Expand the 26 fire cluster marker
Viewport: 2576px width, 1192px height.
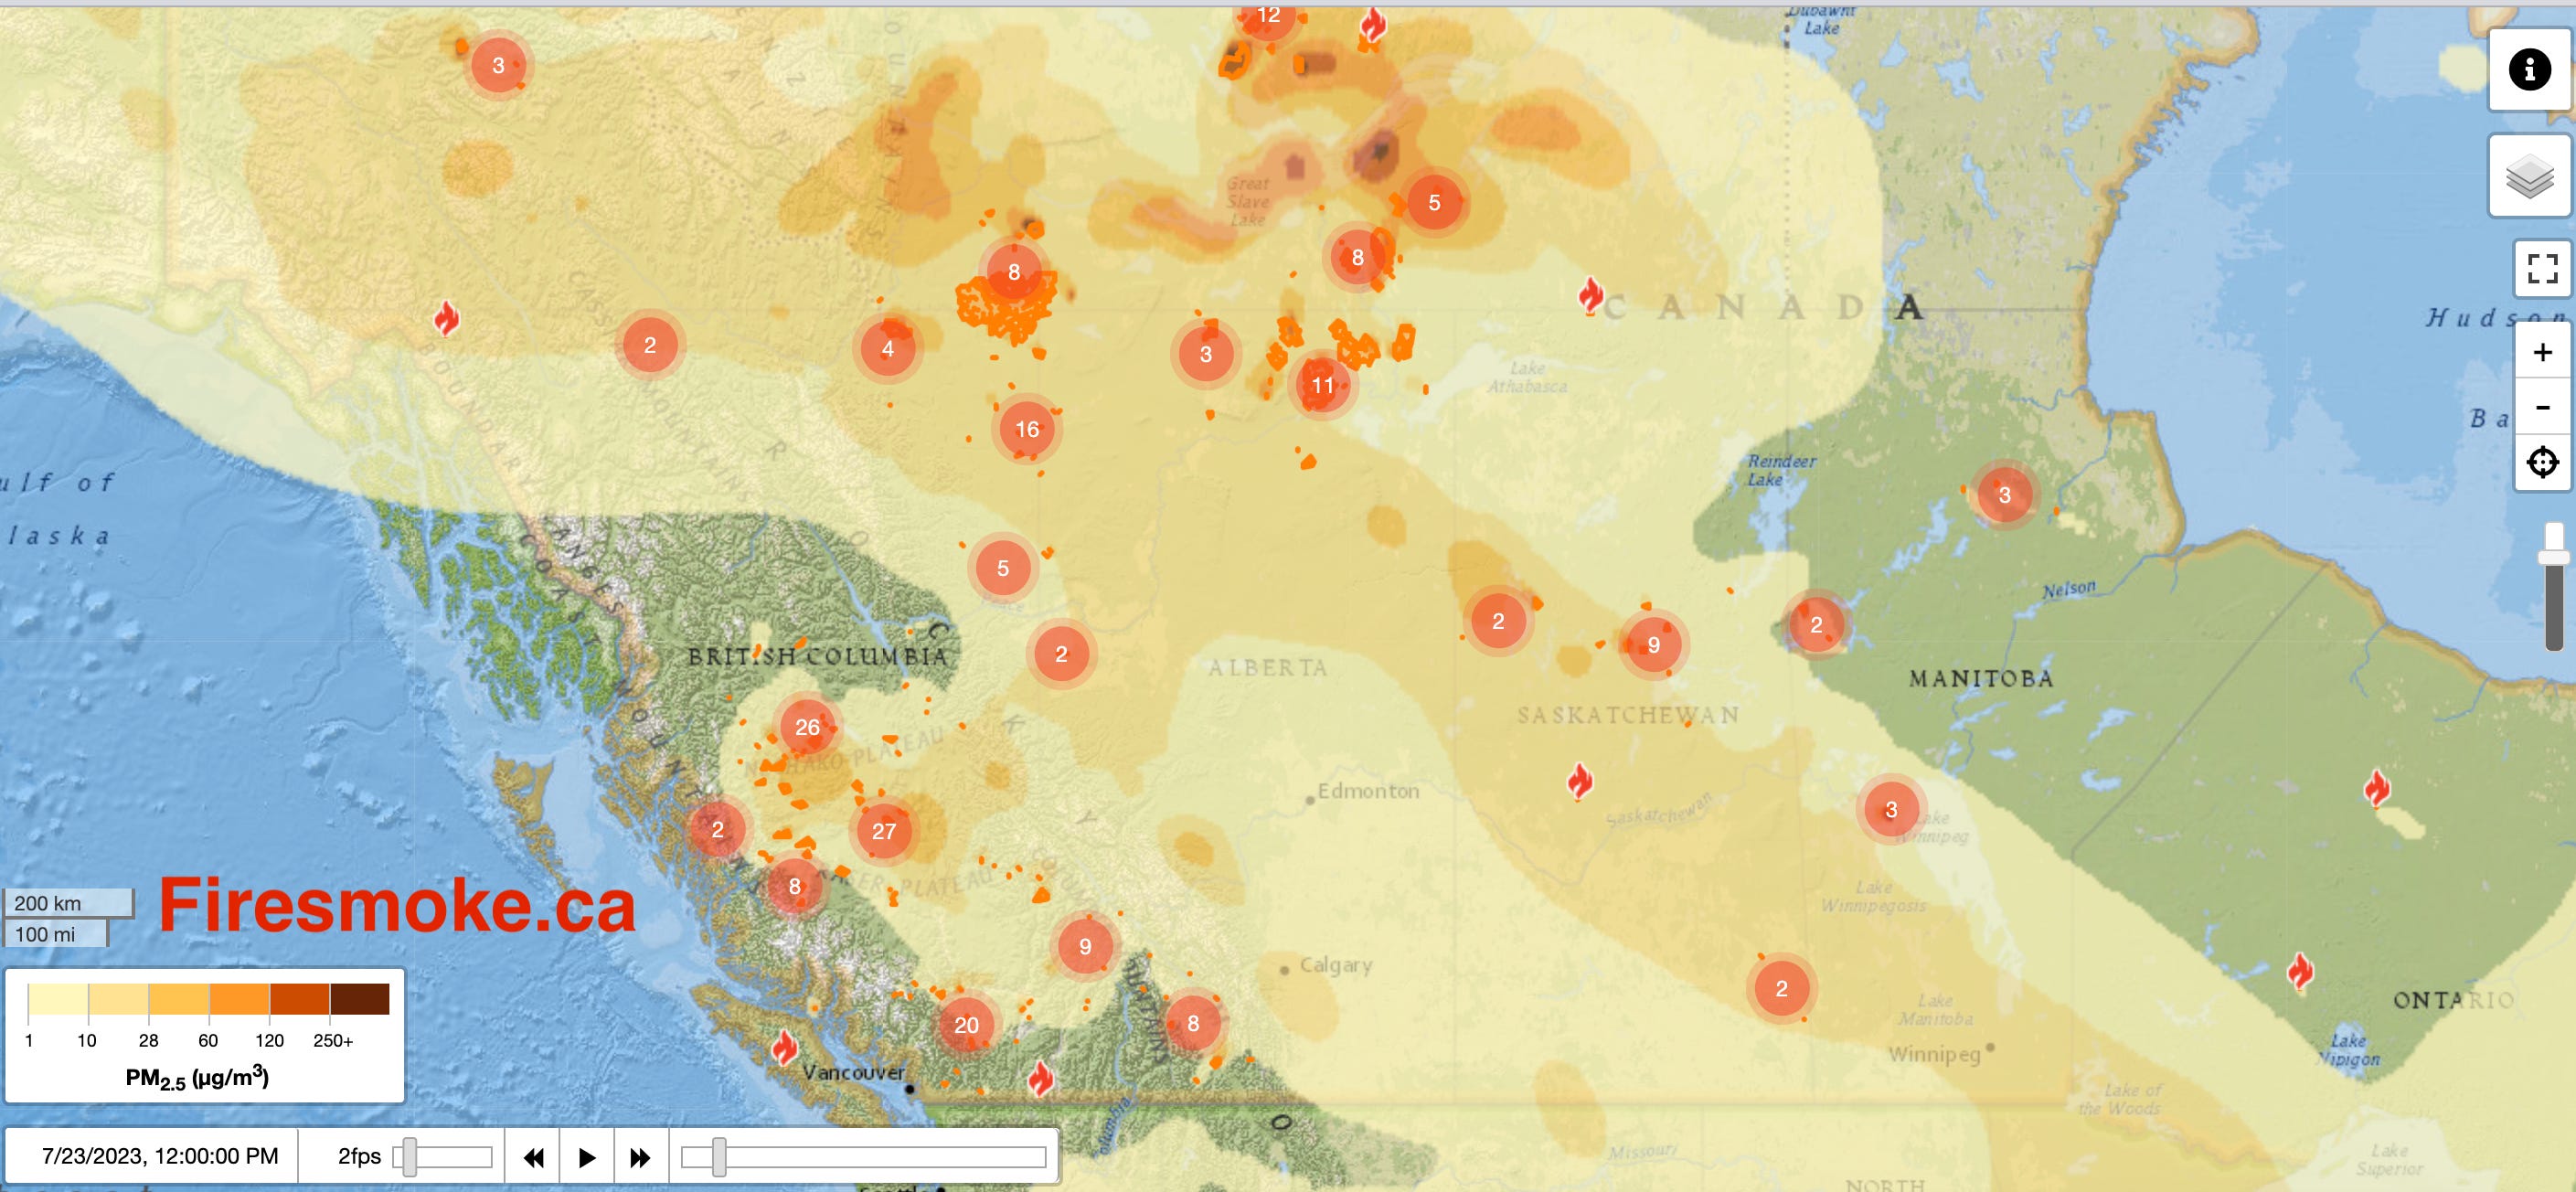coord(807,727)
